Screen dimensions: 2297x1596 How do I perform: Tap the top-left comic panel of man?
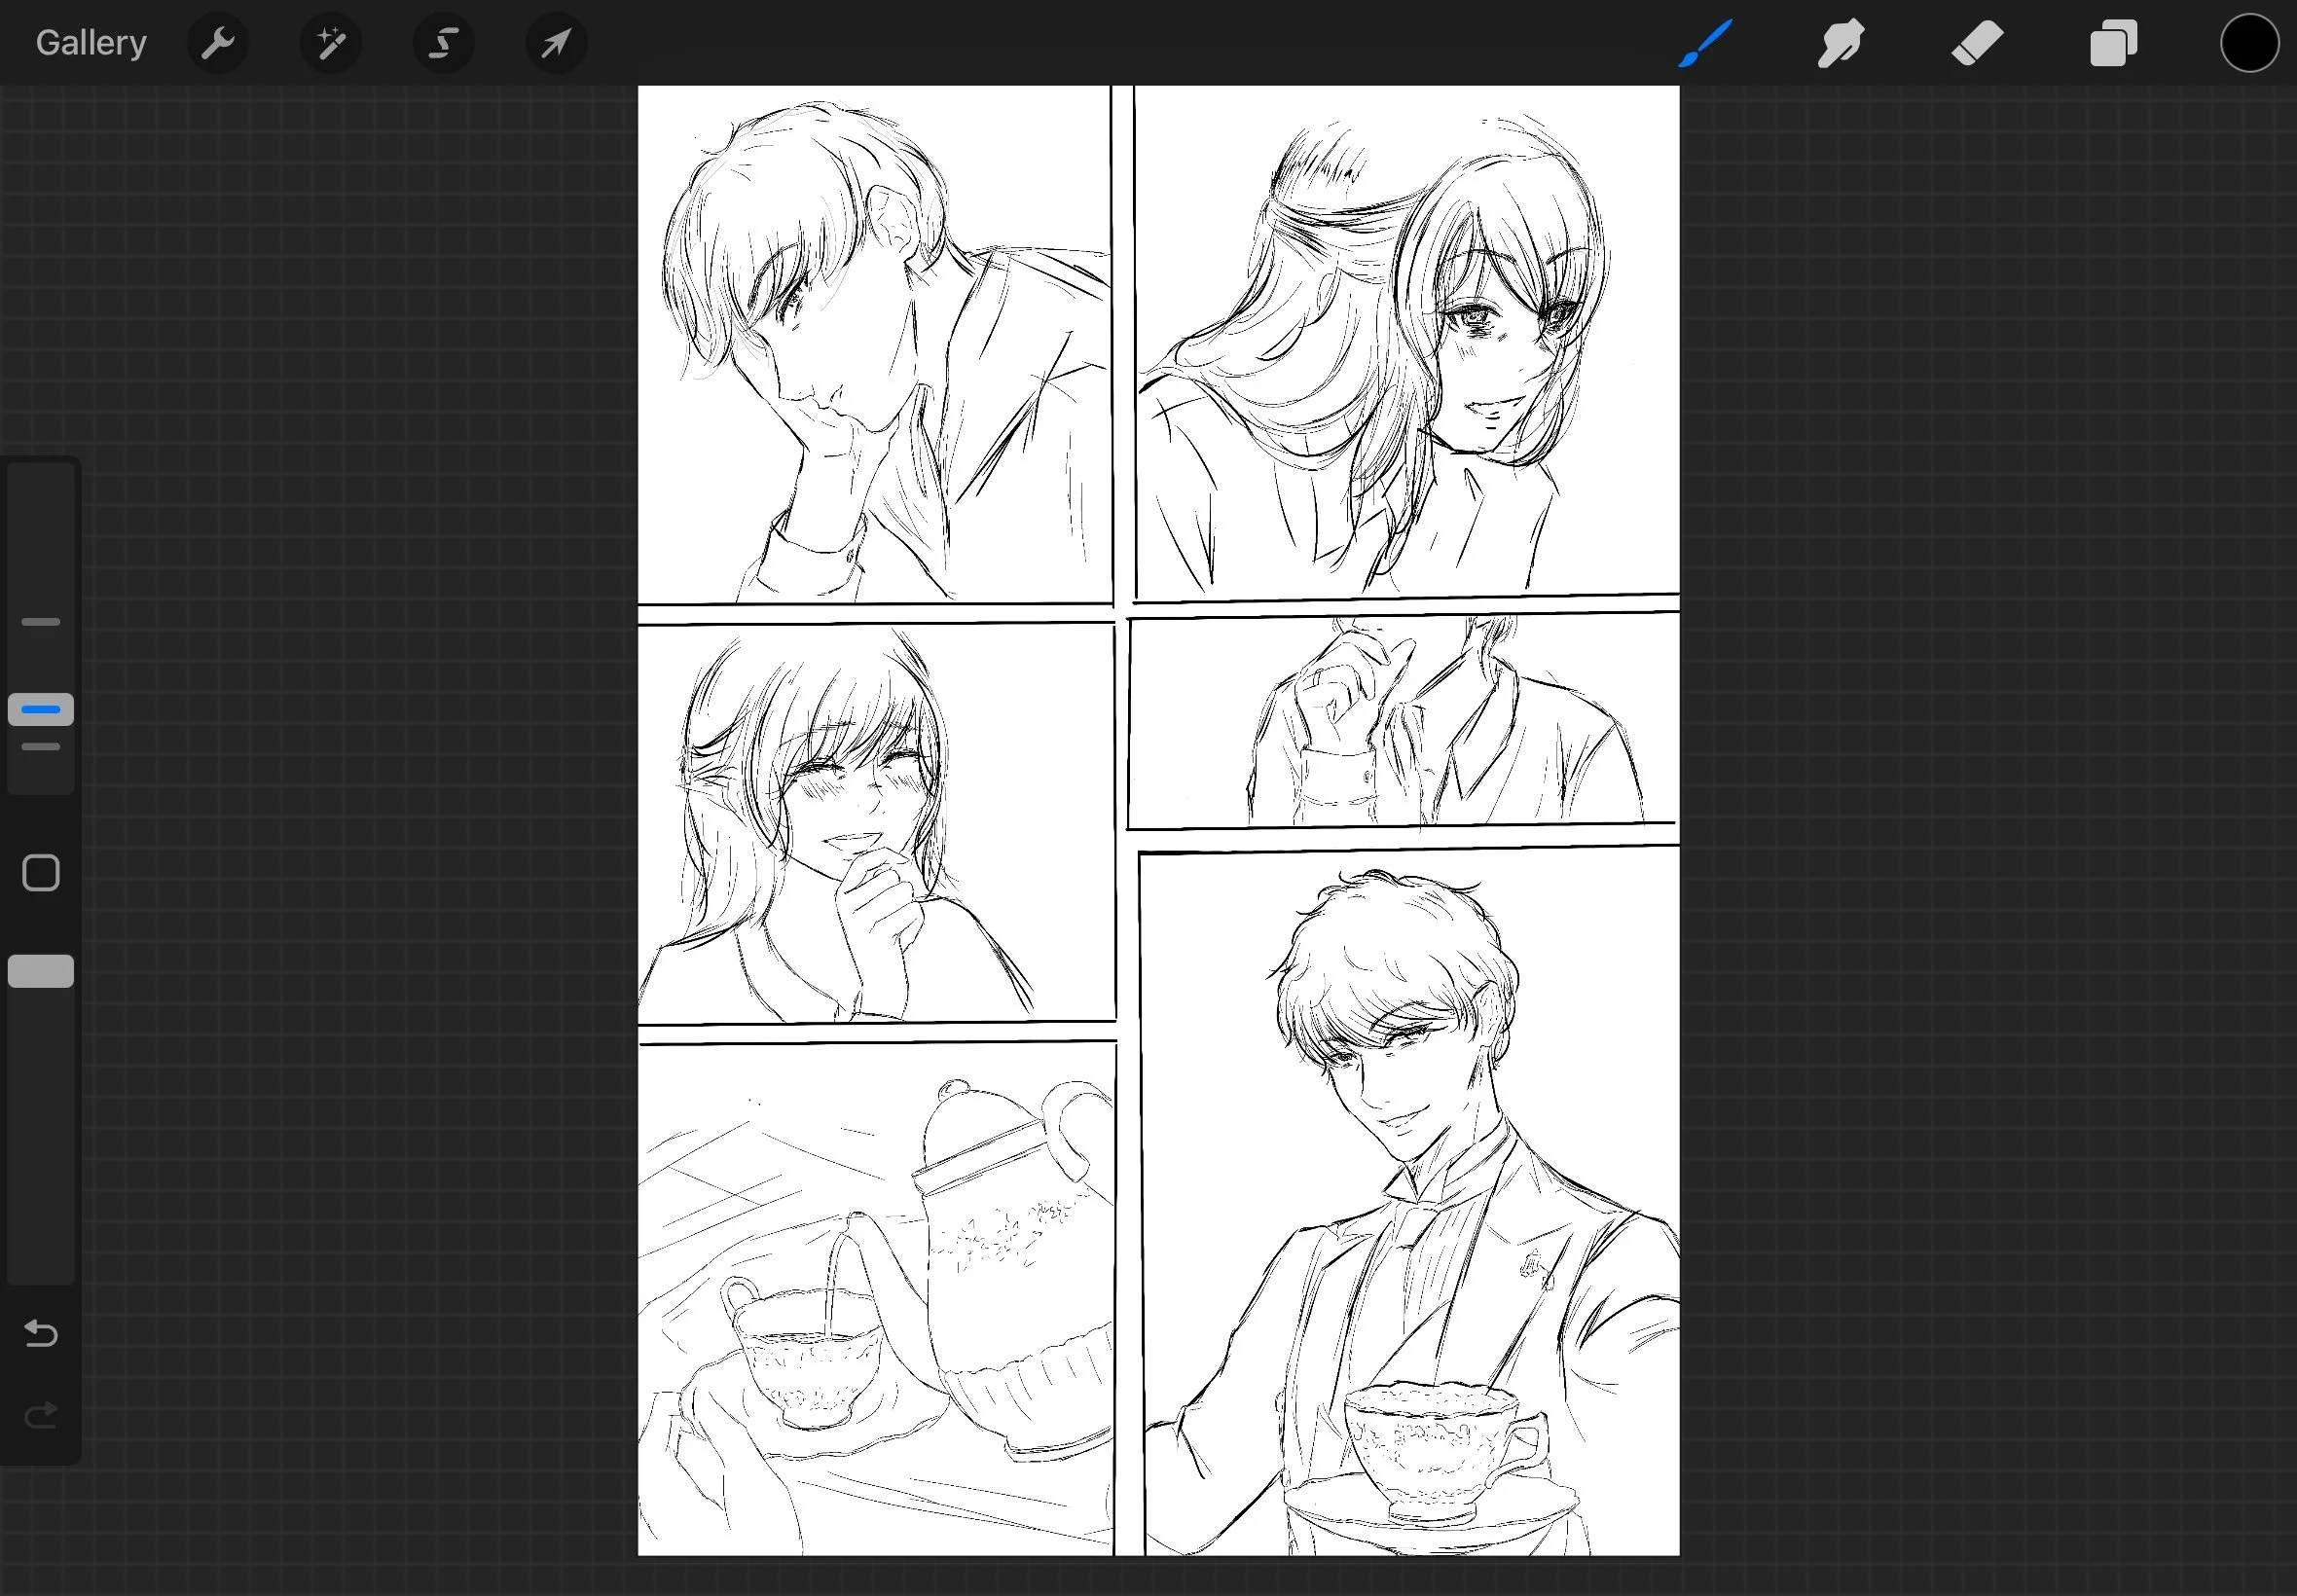pos(873,345)
